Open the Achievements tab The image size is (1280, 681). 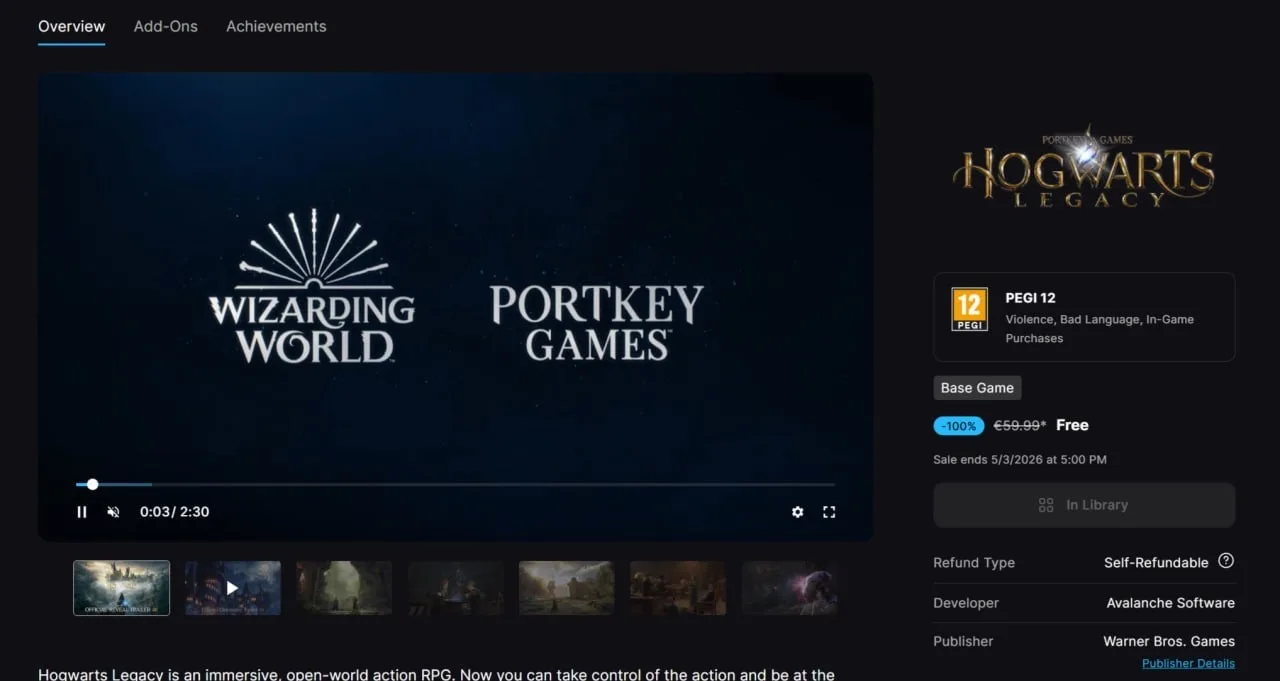[x=276, y=27]
